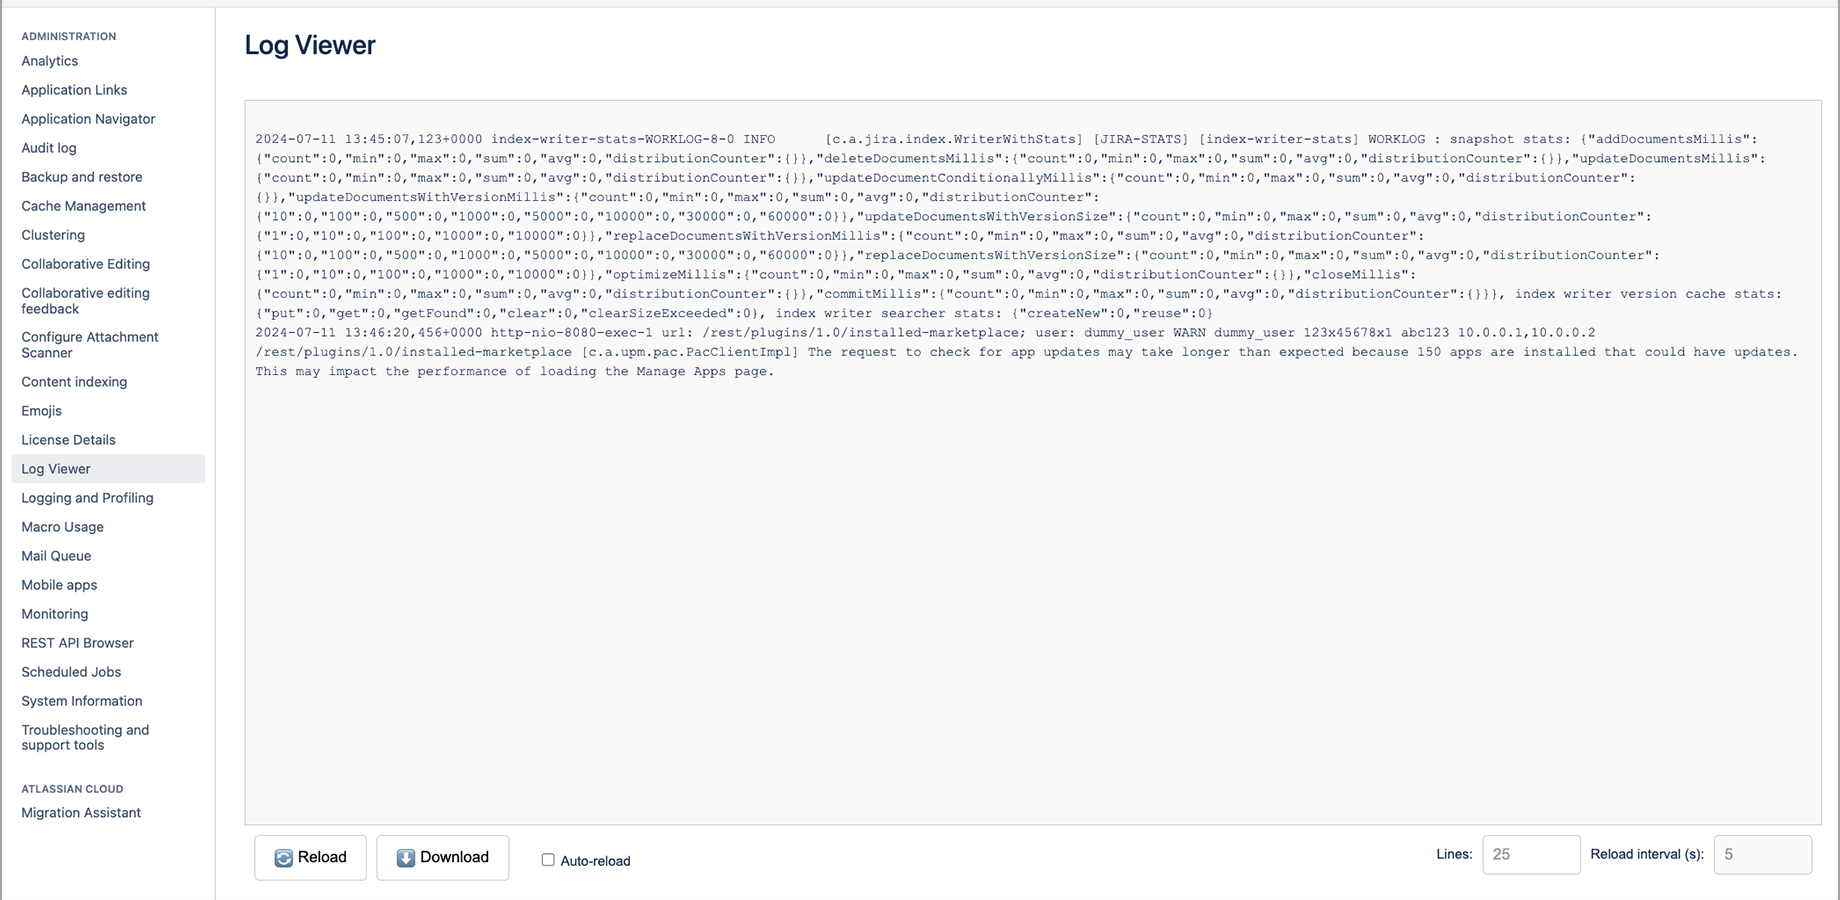Click the Download button label

point(454,857)
